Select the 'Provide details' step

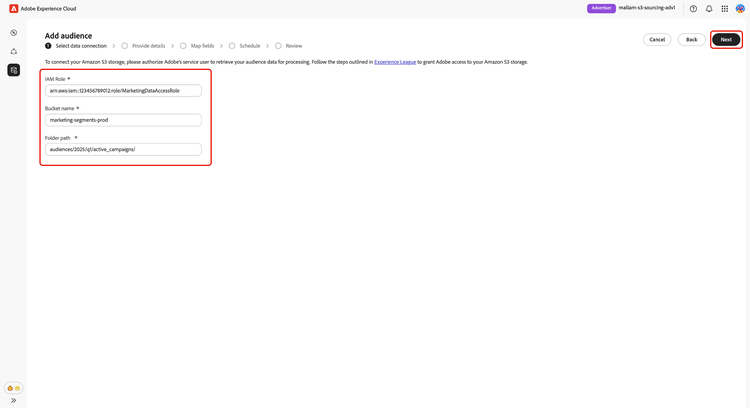coord(143,46)
